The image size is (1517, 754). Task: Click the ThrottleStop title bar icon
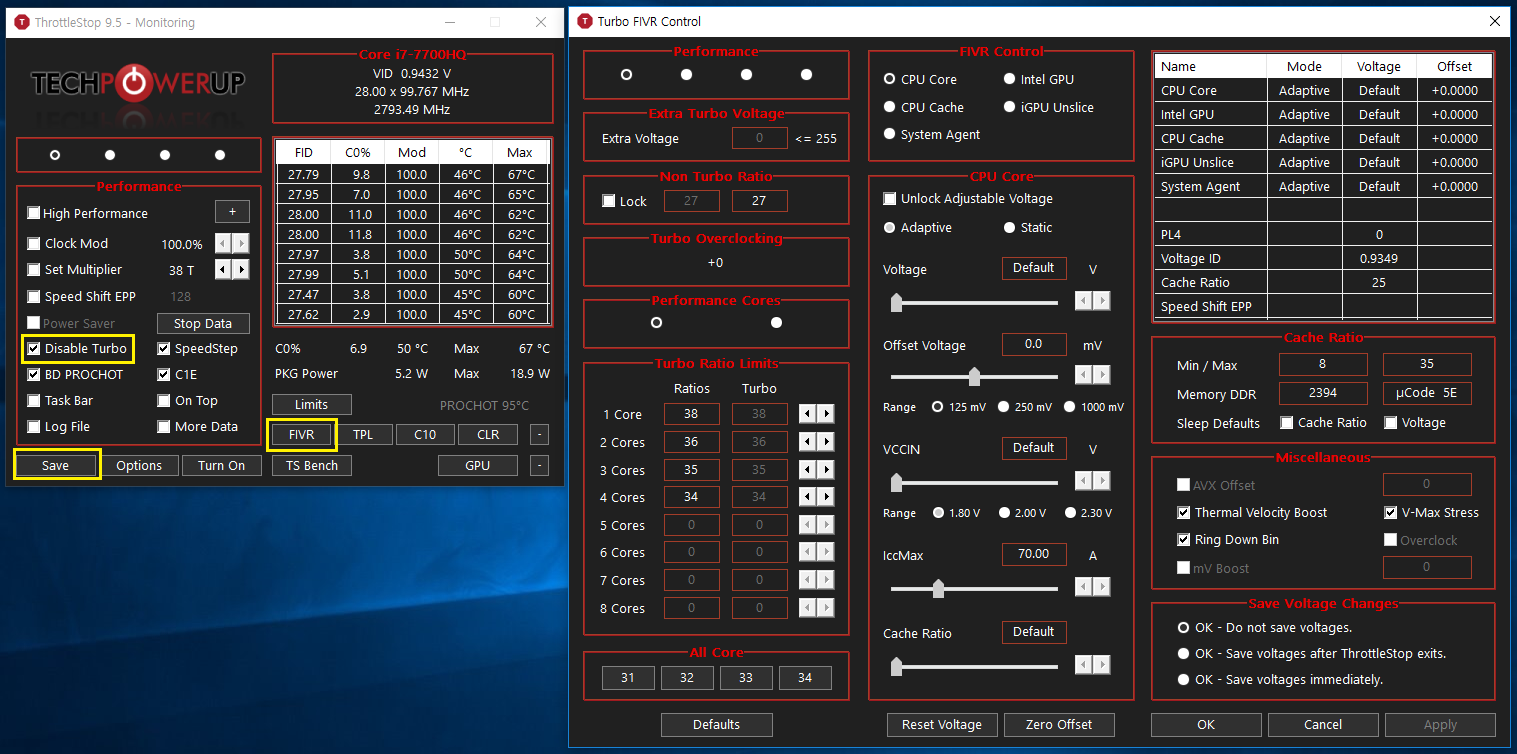click(21, 22)
